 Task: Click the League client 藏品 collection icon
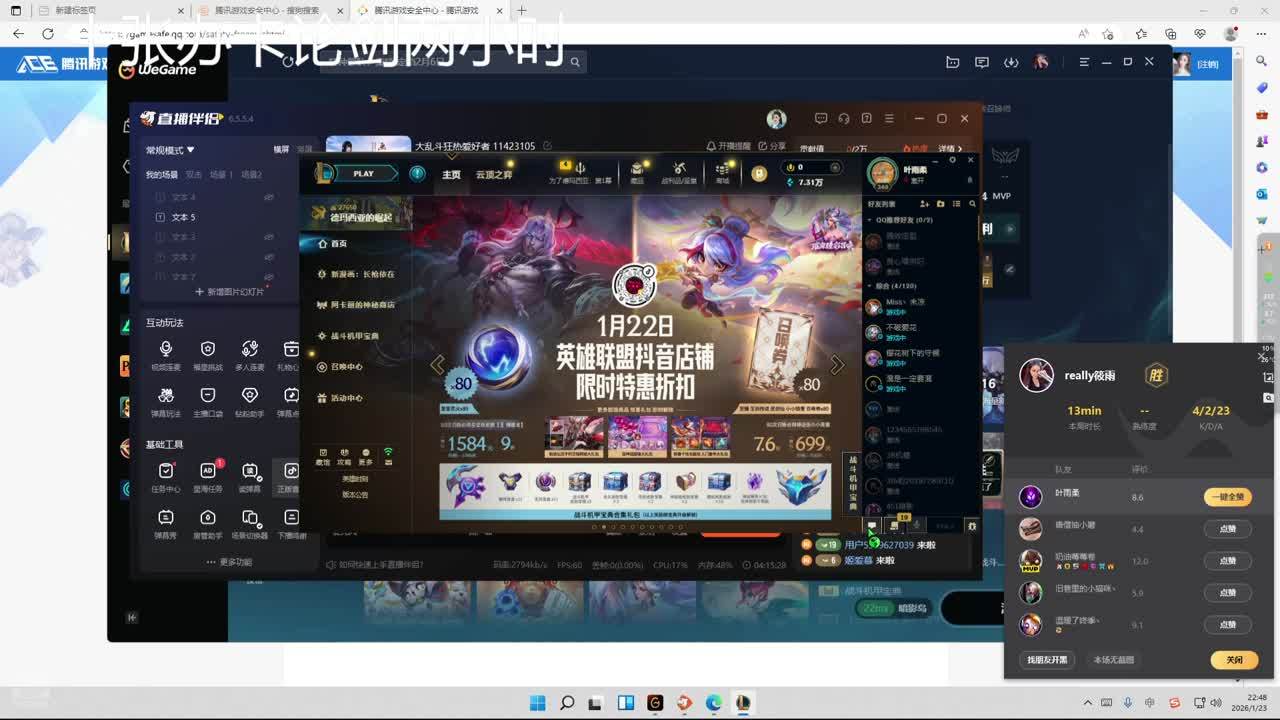tap(637, 169)
